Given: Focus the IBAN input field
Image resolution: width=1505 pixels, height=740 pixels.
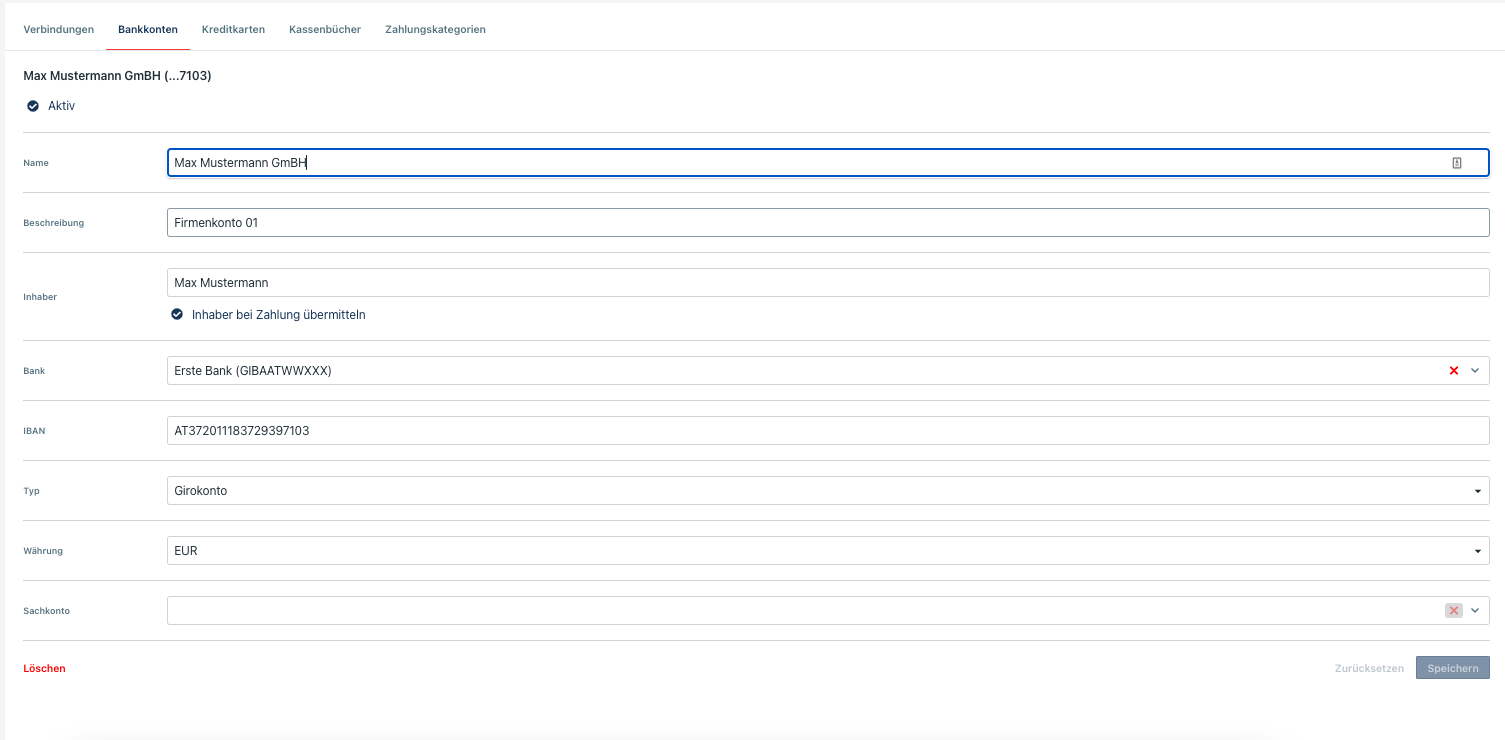Looking at the screenshot, I should tap(827, 431).
